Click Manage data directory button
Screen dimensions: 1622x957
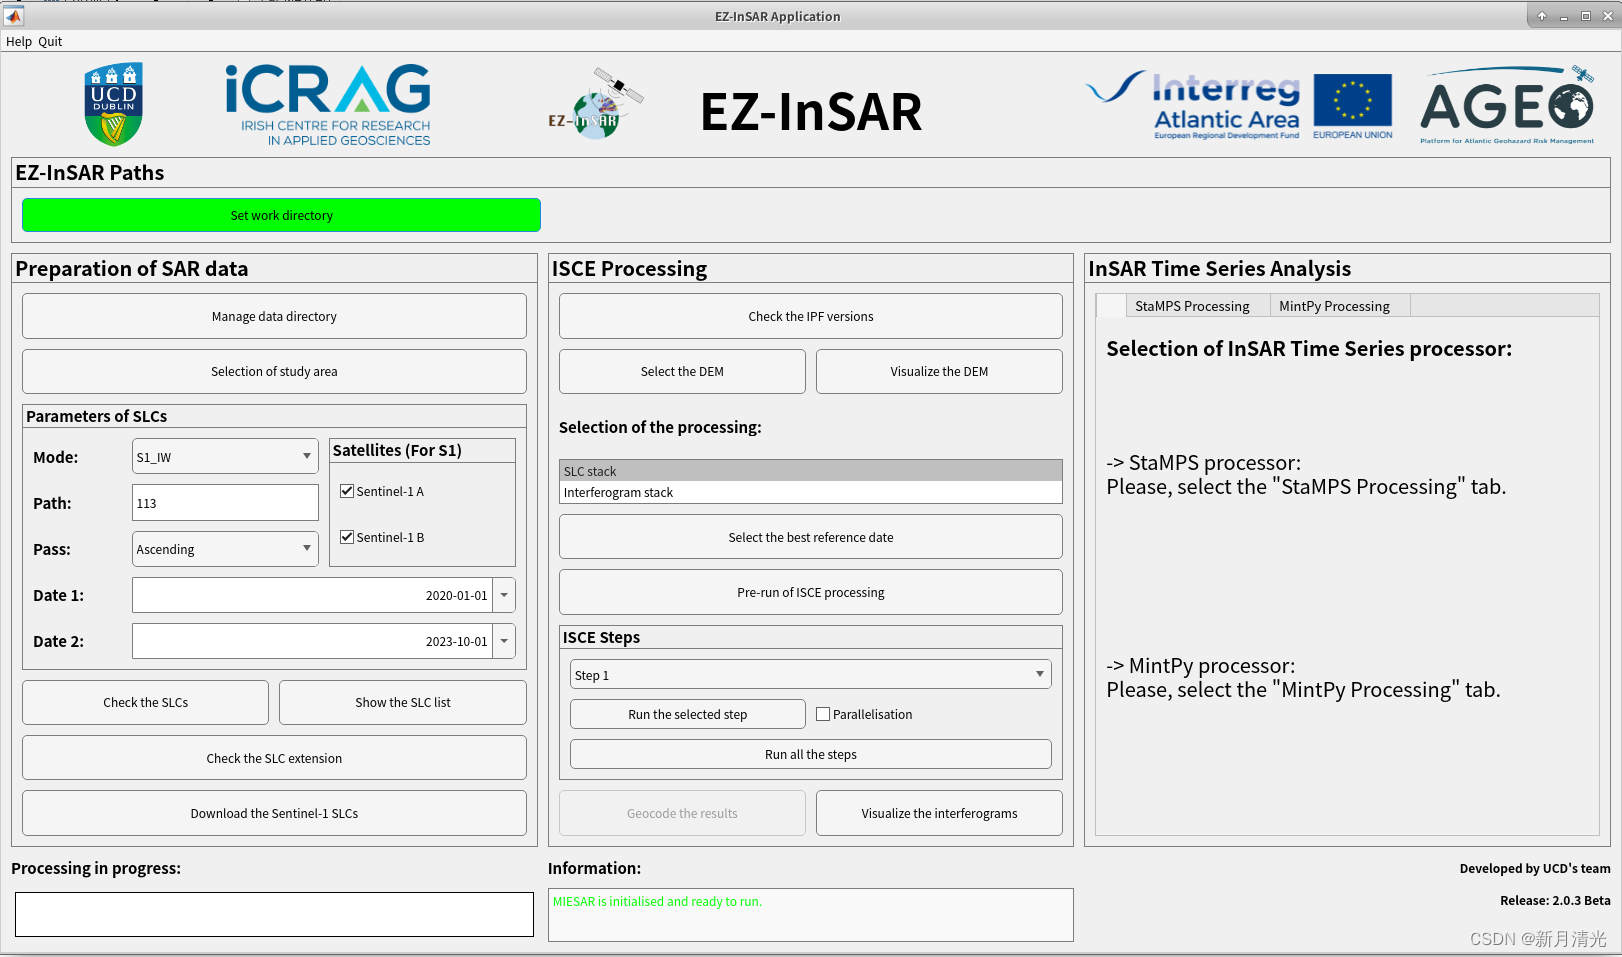[x=274, y=316]
